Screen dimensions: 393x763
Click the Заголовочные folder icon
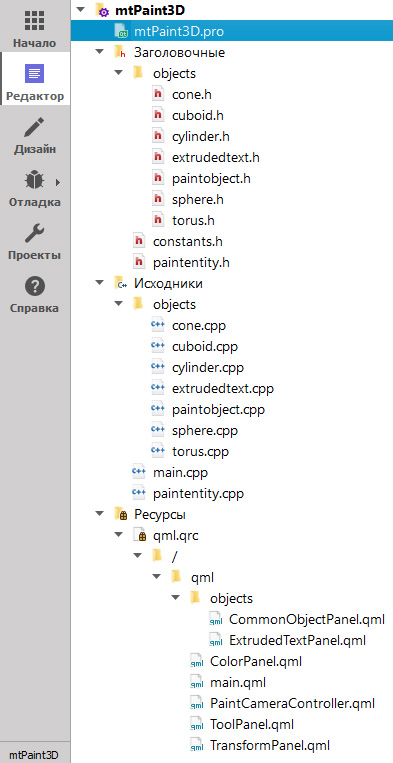coord(120,52)
